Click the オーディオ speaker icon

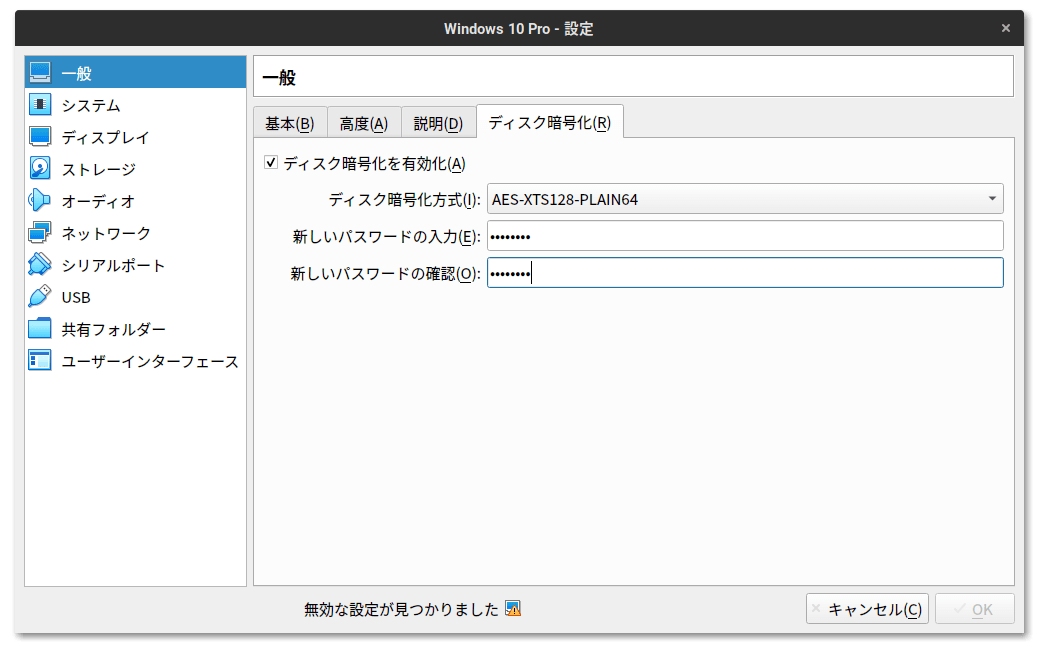coord(40,200)
